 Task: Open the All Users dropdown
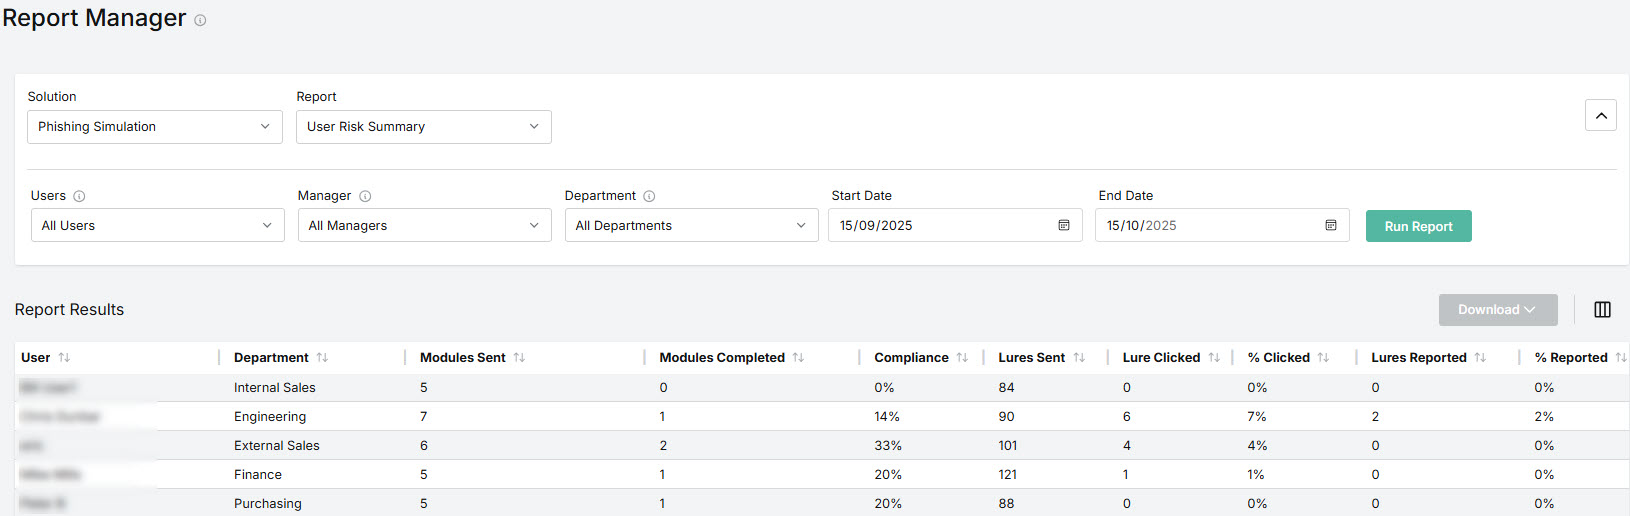click(x=157, y=225)
